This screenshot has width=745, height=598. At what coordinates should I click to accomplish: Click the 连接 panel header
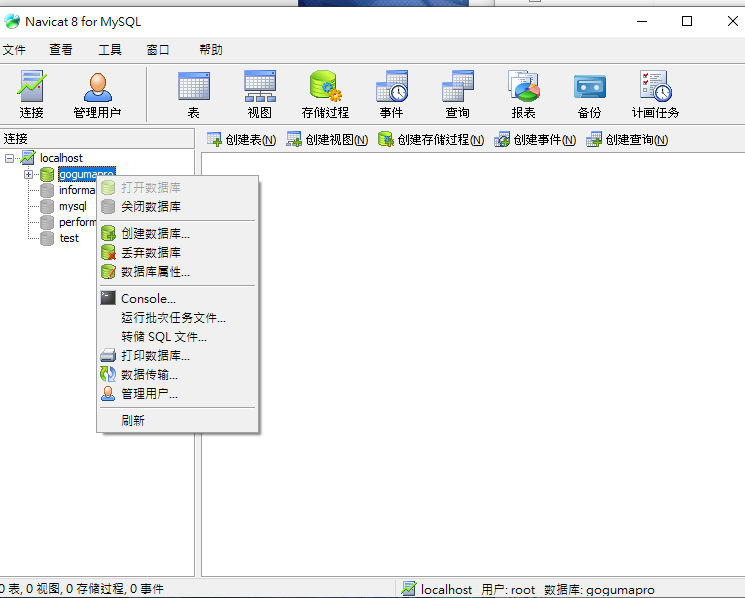click(97, 139)
